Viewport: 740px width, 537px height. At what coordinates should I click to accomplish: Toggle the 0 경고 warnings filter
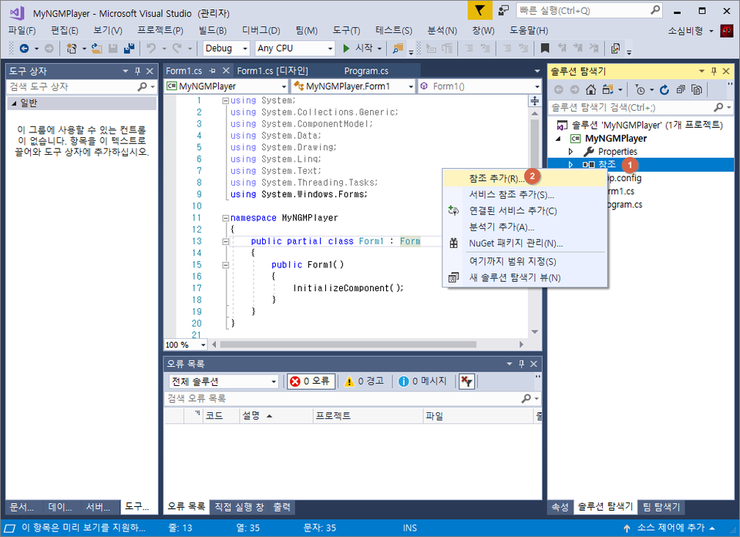click(x=364, y=381)
